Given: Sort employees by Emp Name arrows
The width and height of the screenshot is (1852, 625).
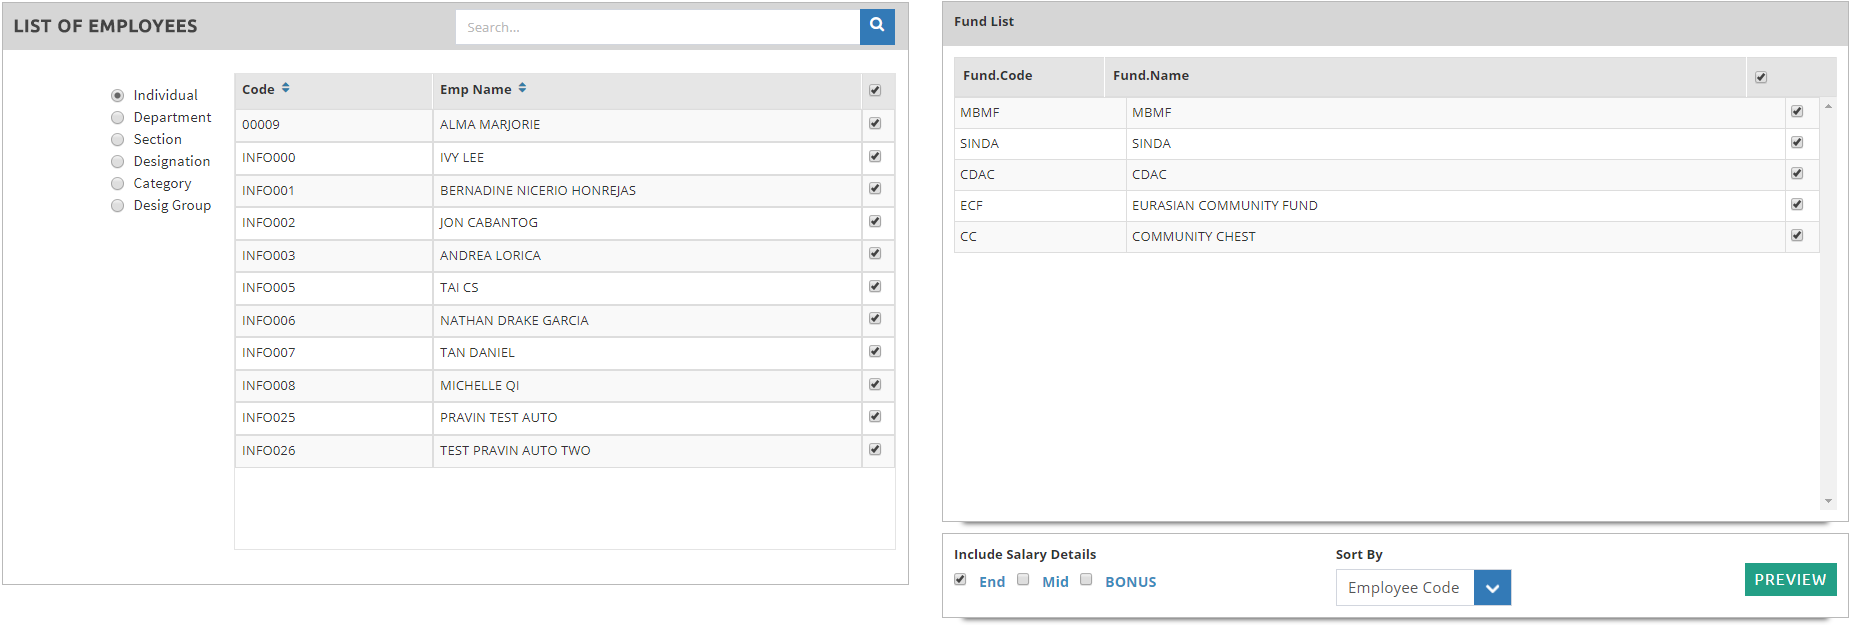Looking at the screenshot, I should (522, 89).
